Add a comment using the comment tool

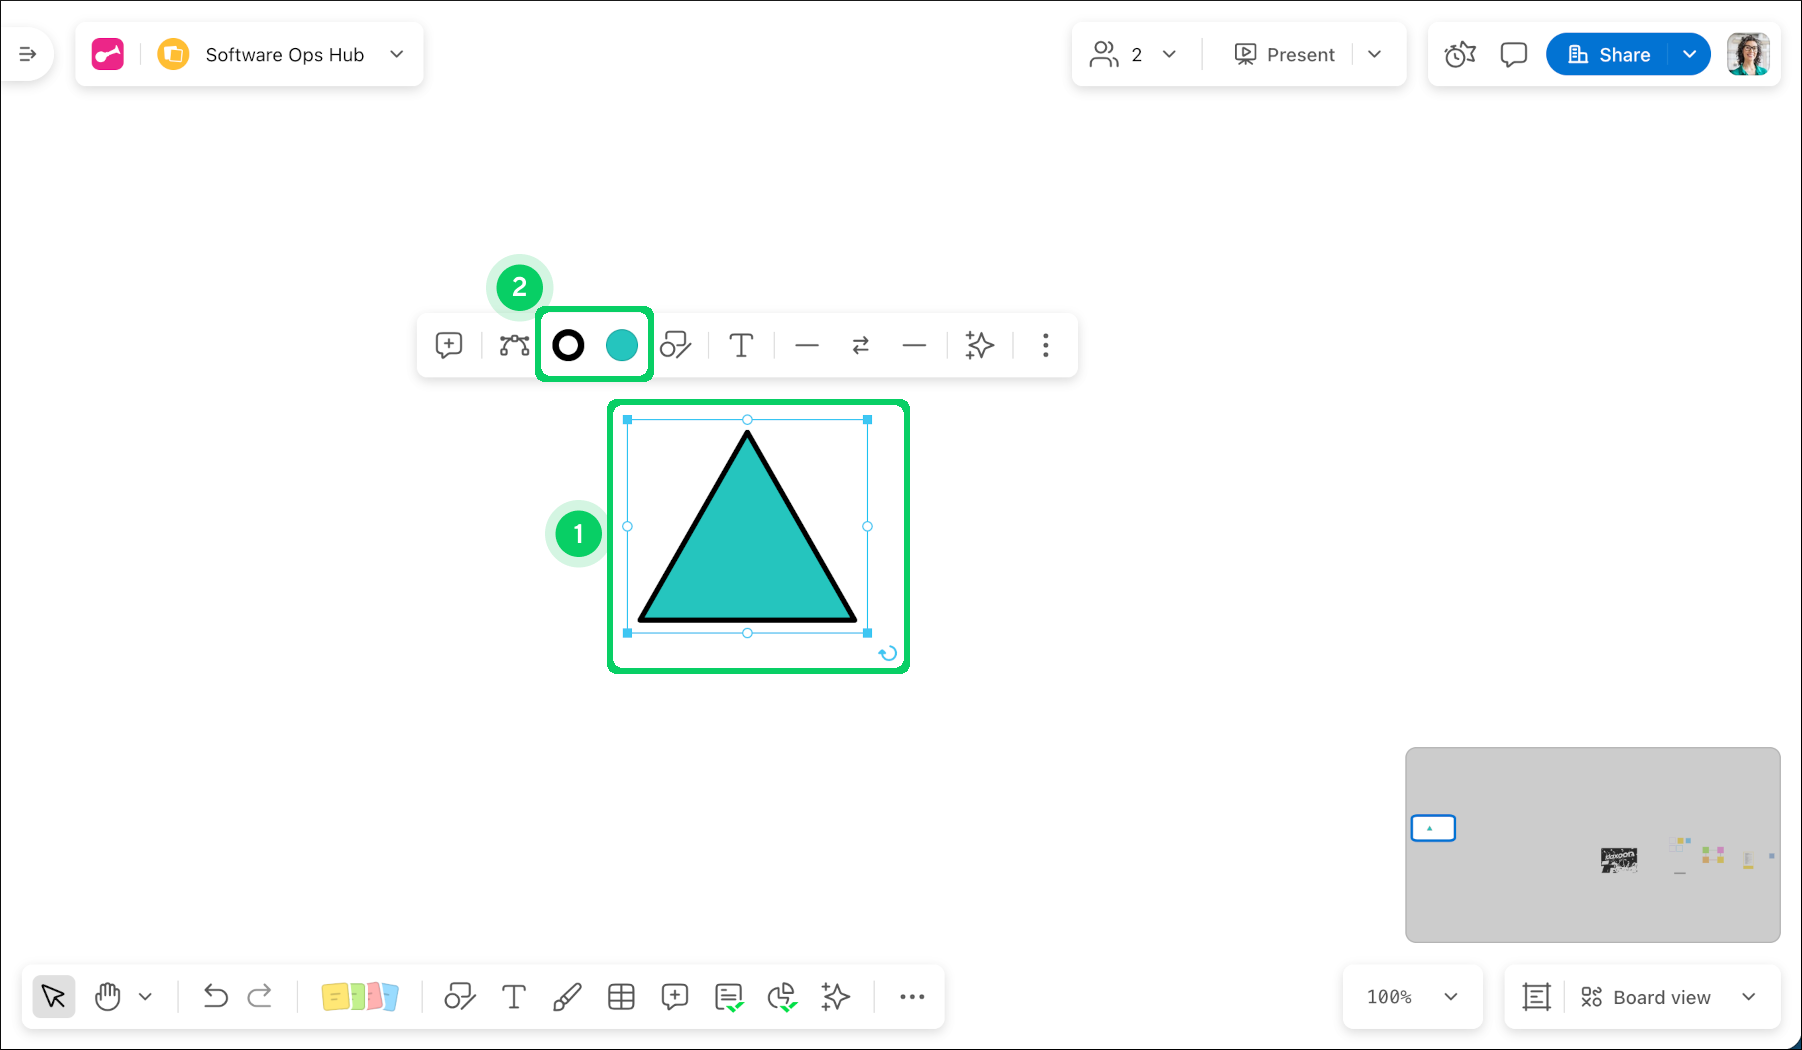point(674,996)
